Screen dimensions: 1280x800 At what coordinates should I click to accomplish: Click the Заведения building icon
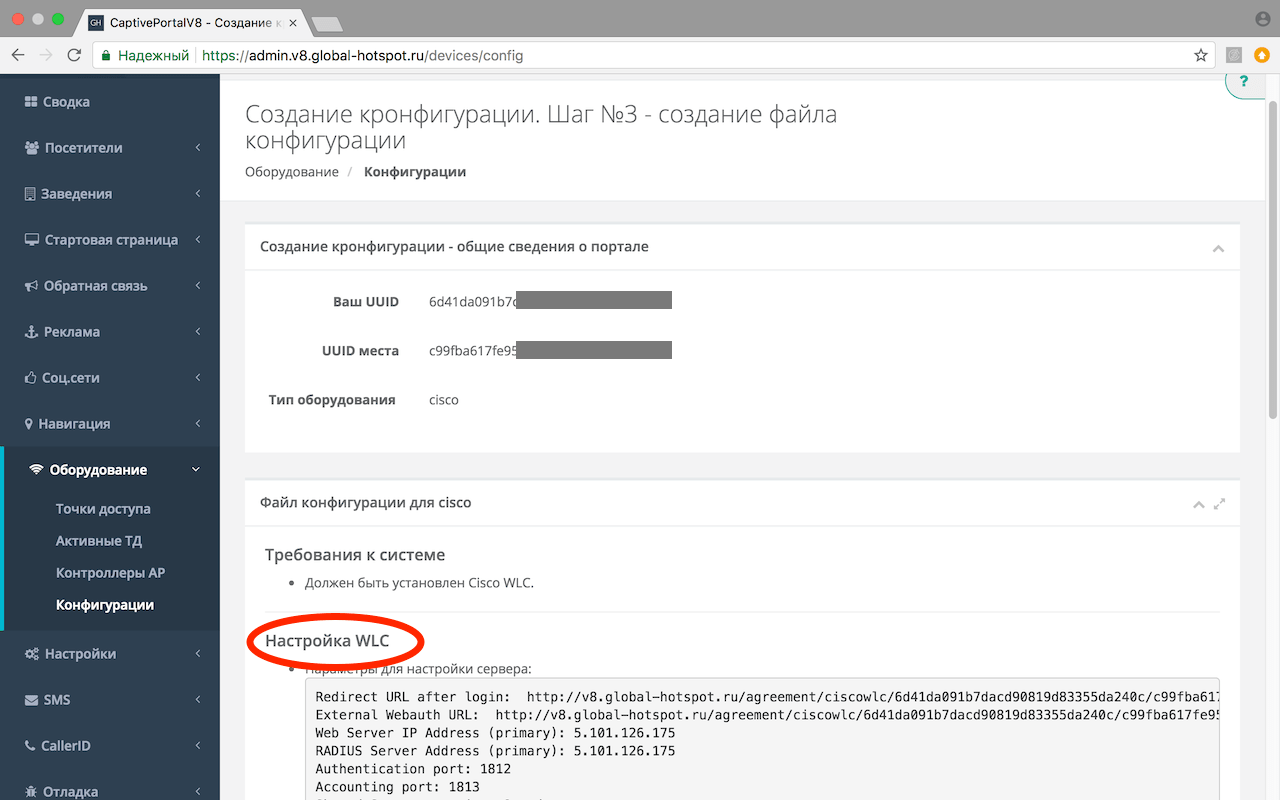(30, 194)
